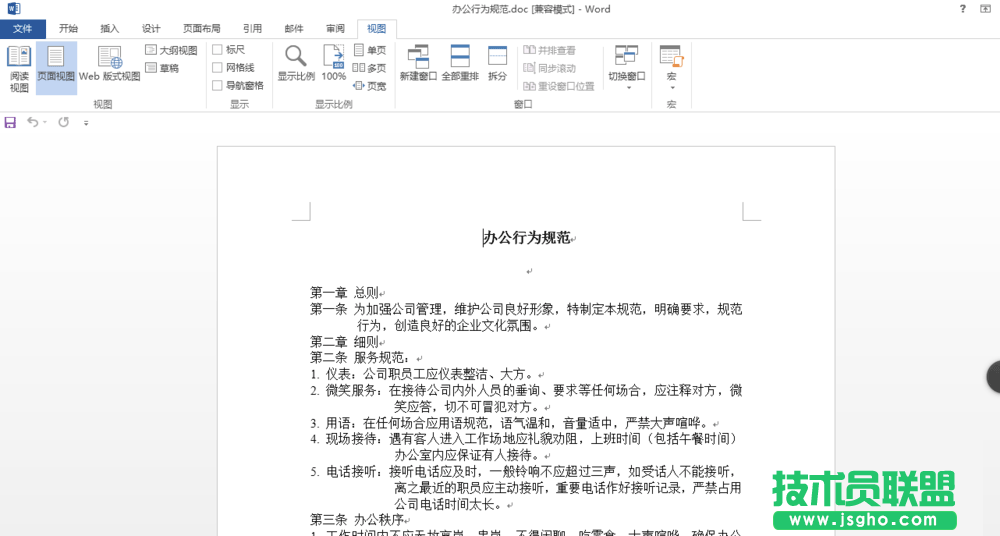Expand the 切换窗口 switch windows dropdown
The width and height of the screenshot is (1000, 536).
[627, 87]
